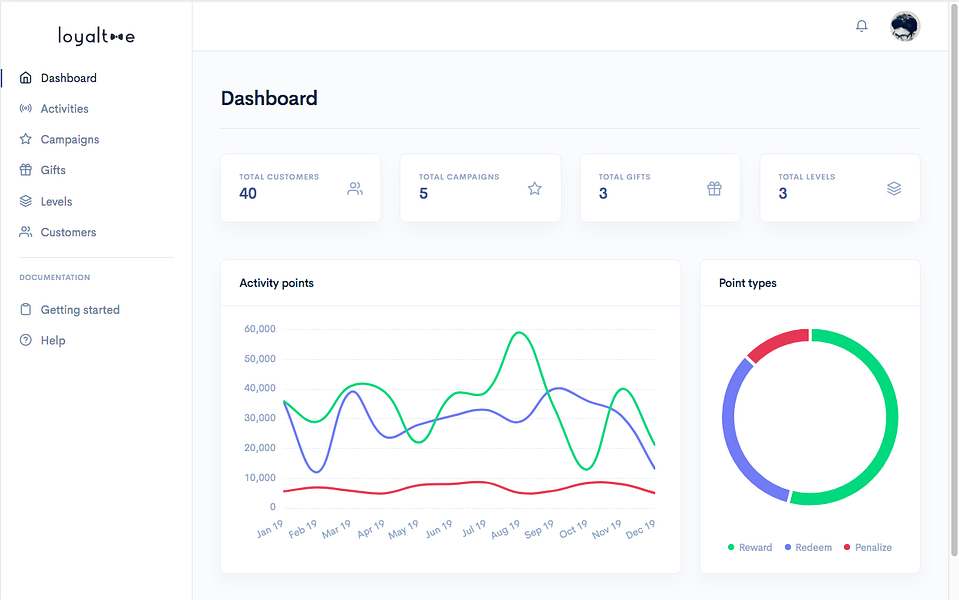Click the Activities broadcast icon
The height and width of the screenshot is (600, 959).
pyautogui.click(x=26, y=108)
